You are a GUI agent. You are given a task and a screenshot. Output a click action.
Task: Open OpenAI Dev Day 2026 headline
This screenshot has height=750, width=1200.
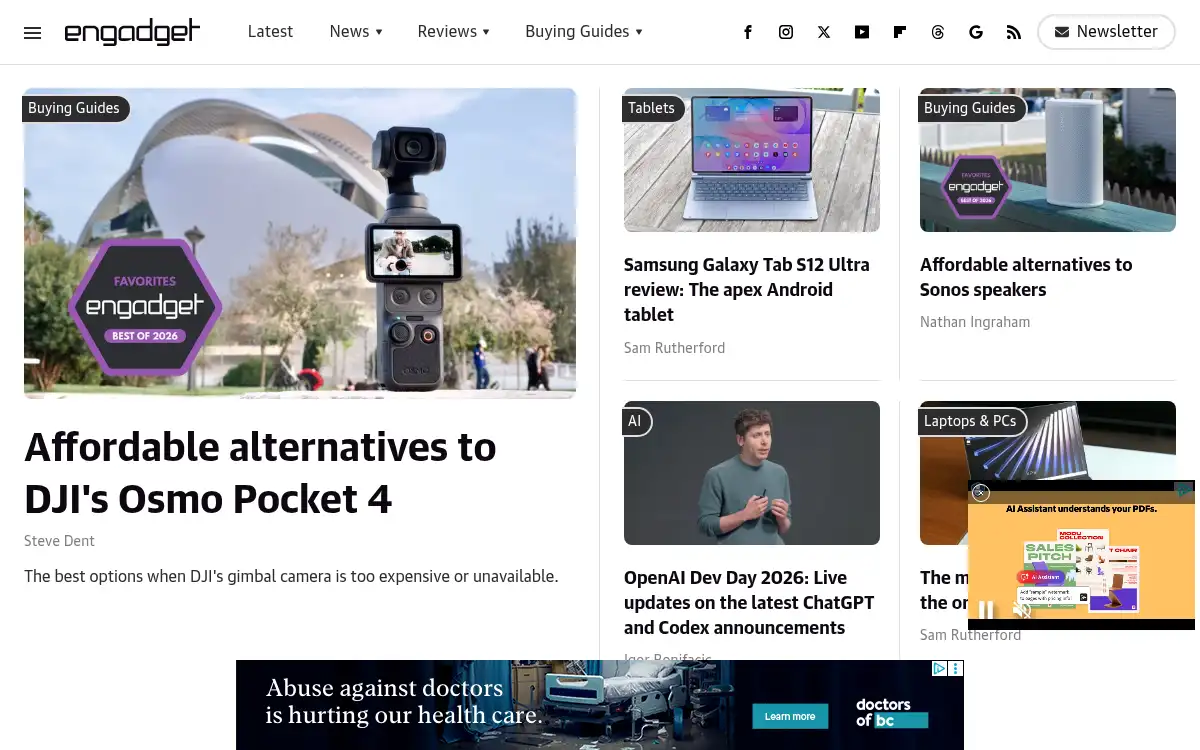(x=749, y=603)
